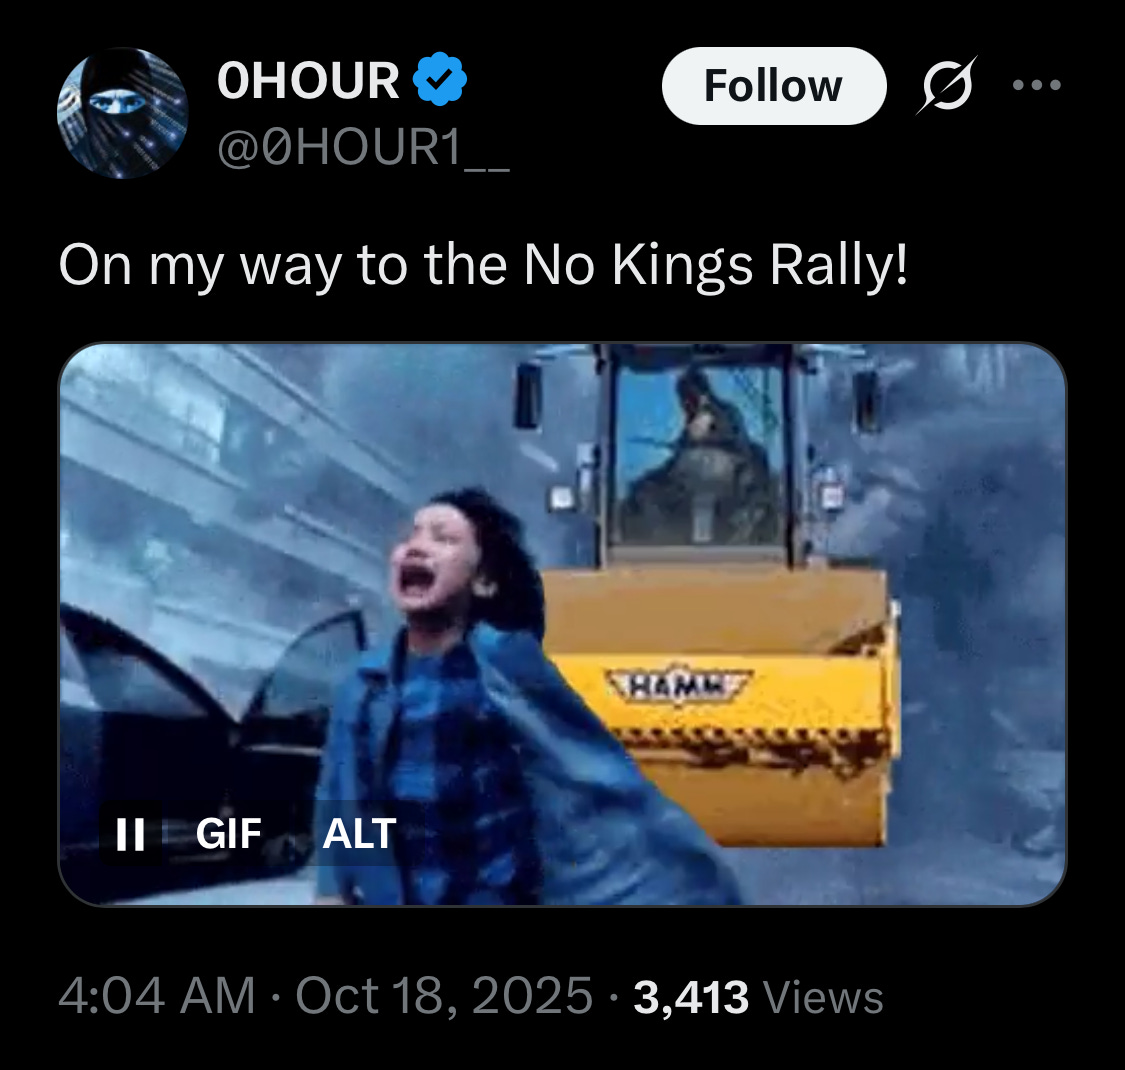Click the word Views beside the count

tap(823, 997)
